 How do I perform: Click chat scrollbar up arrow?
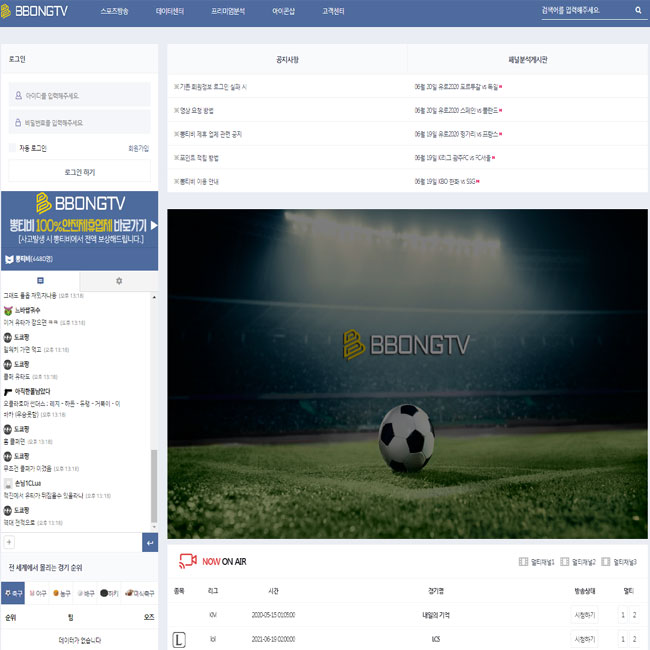[154, 297]
